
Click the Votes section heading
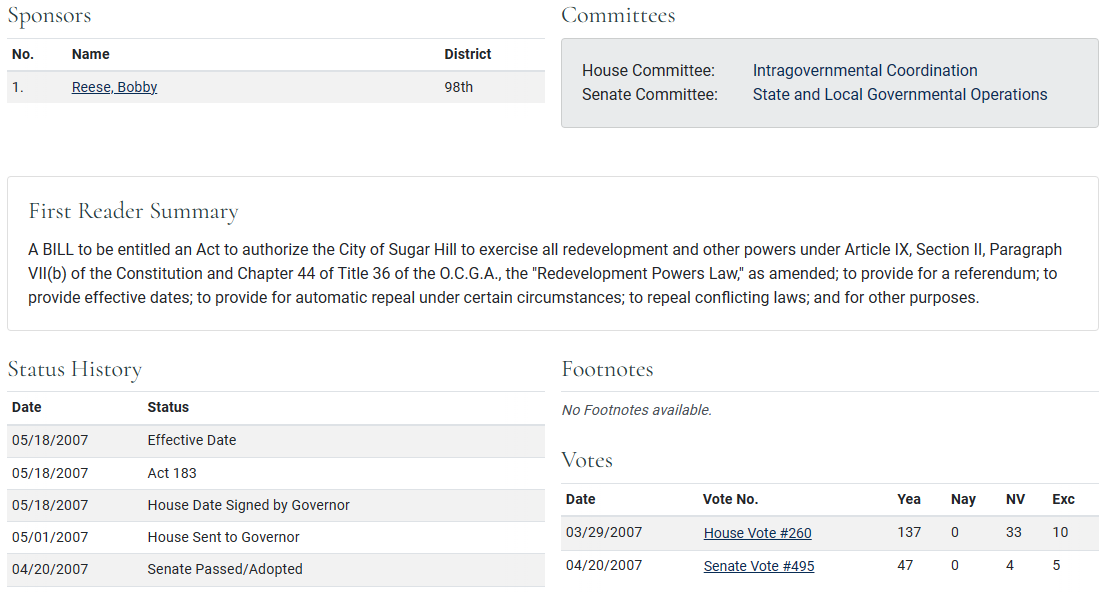587,460
